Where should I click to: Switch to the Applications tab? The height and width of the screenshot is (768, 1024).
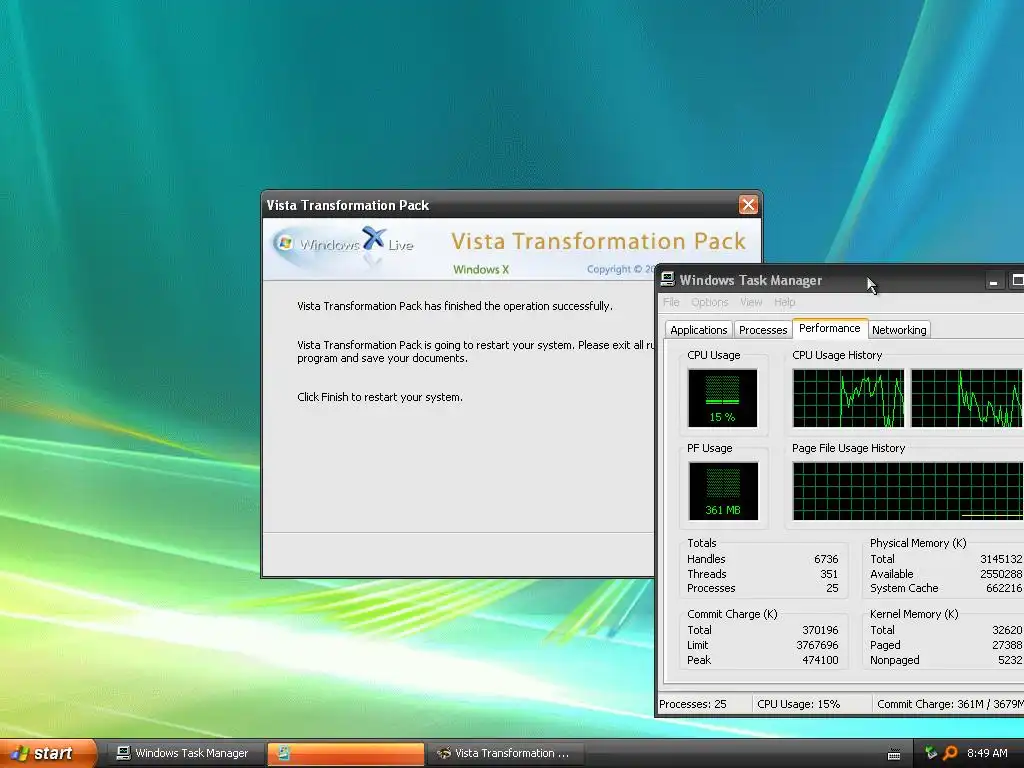coord(698,330)
